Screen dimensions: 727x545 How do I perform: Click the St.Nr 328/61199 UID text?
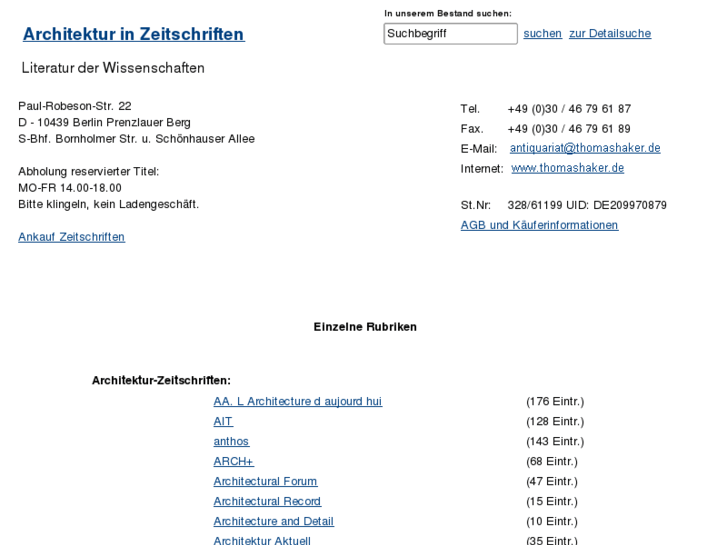[x=563, y=205]
